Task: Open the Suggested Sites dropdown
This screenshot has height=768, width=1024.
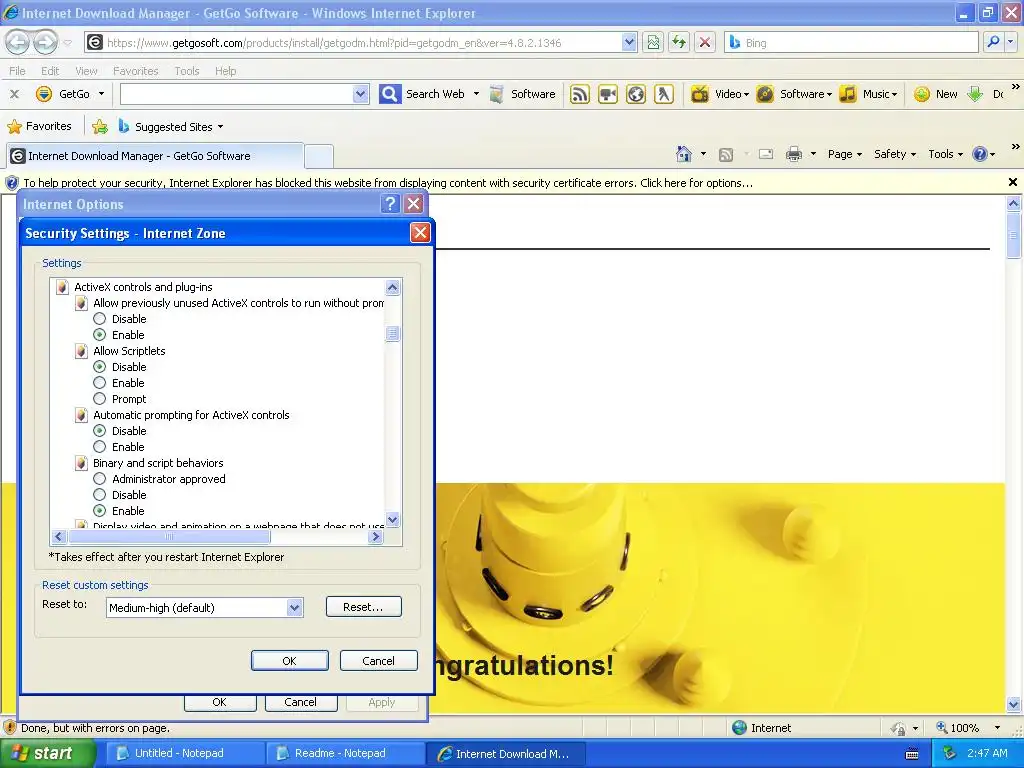Action: pyautogui.click(x=220, y=127)
